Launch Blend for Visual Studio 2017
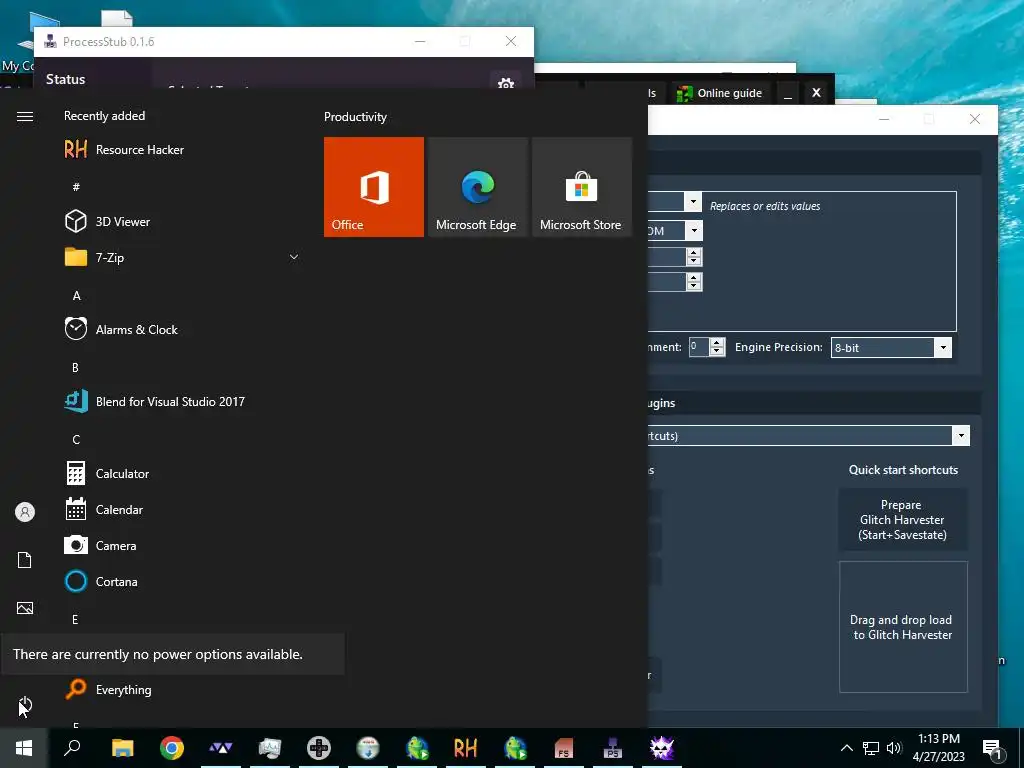The image size is (1024, 768). (x=183, y=402)
